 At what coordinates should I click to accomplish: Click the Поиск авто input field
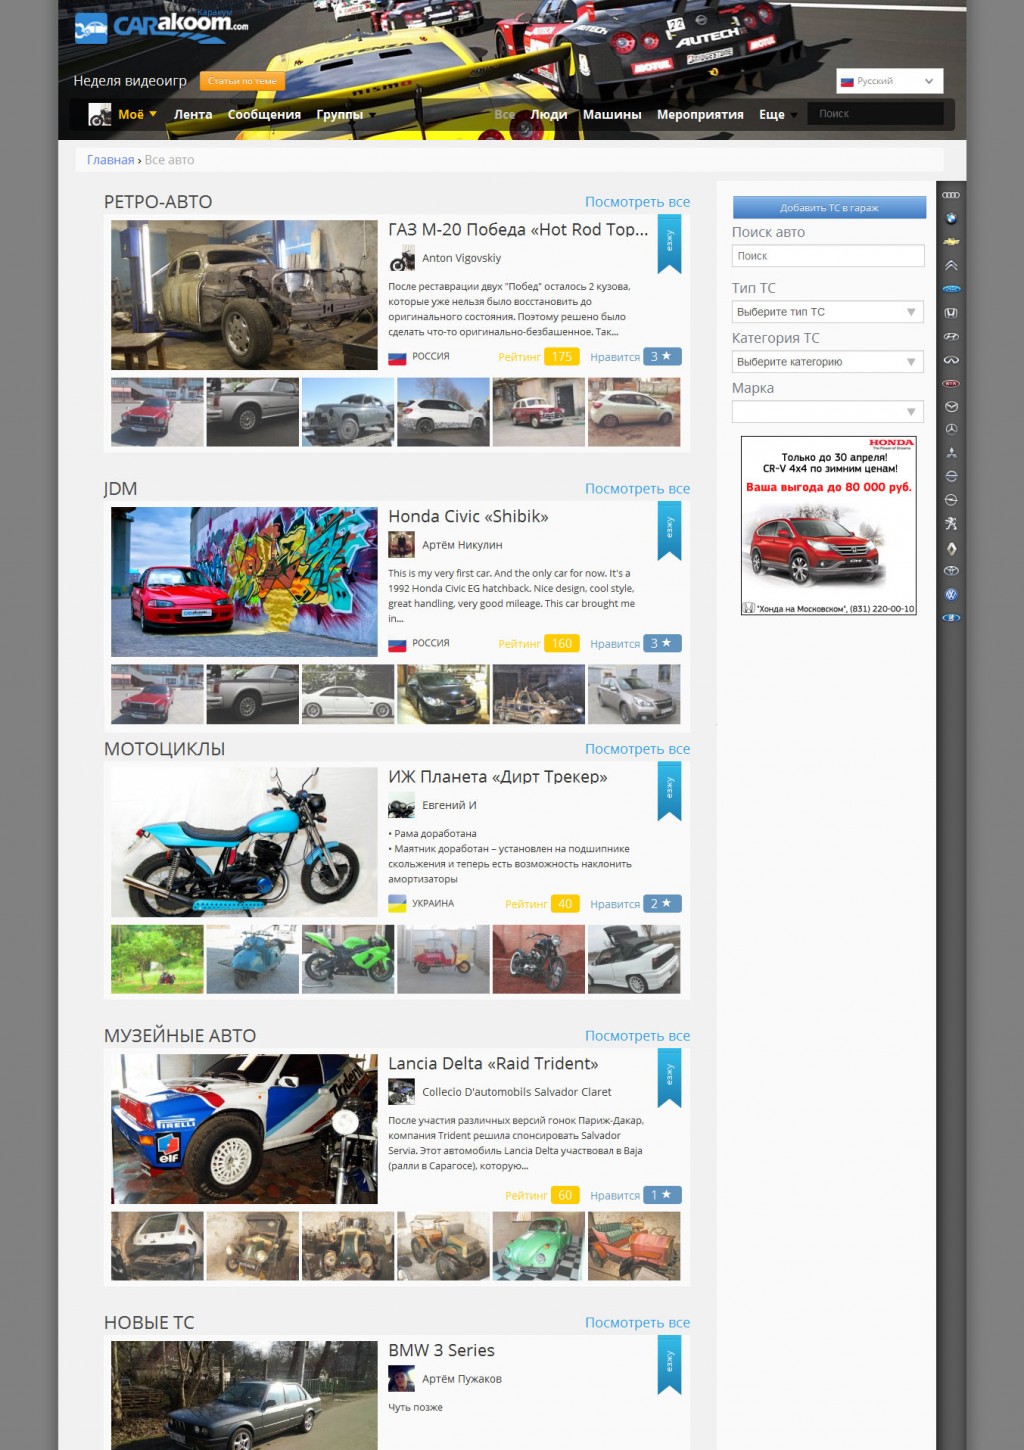tap(827, 256)
